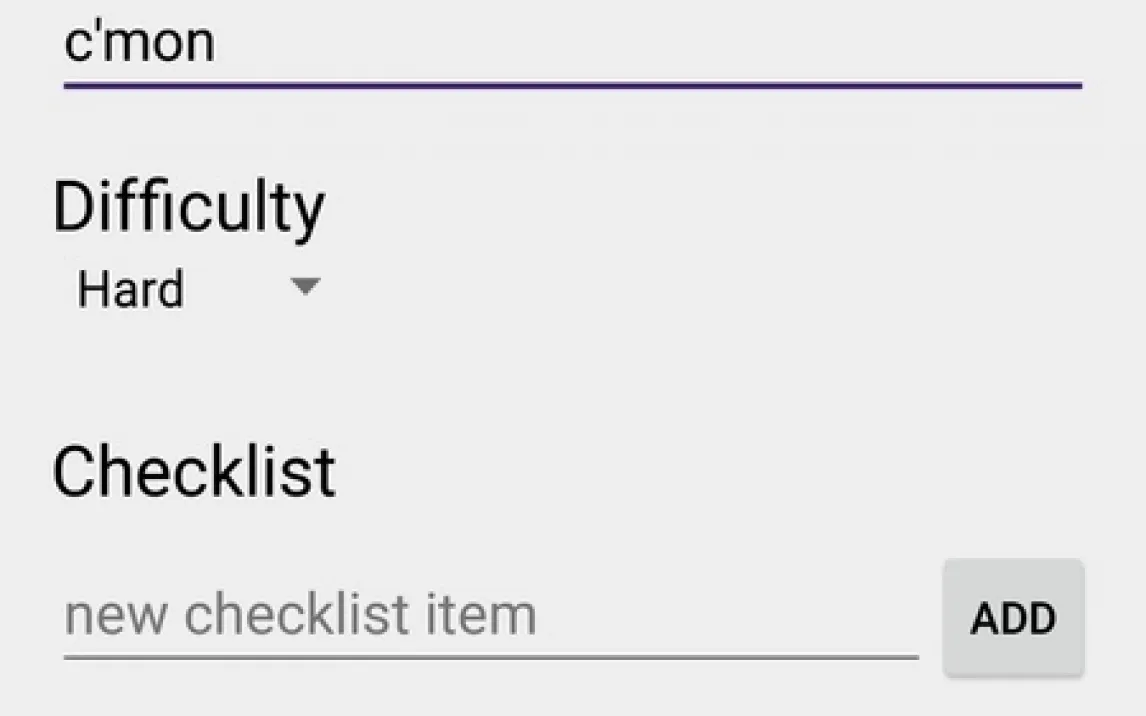Focus the 'new checklist item' input field
Image resolution: width=1146 pixels, height=716 pixels.
tap(491, 615)
